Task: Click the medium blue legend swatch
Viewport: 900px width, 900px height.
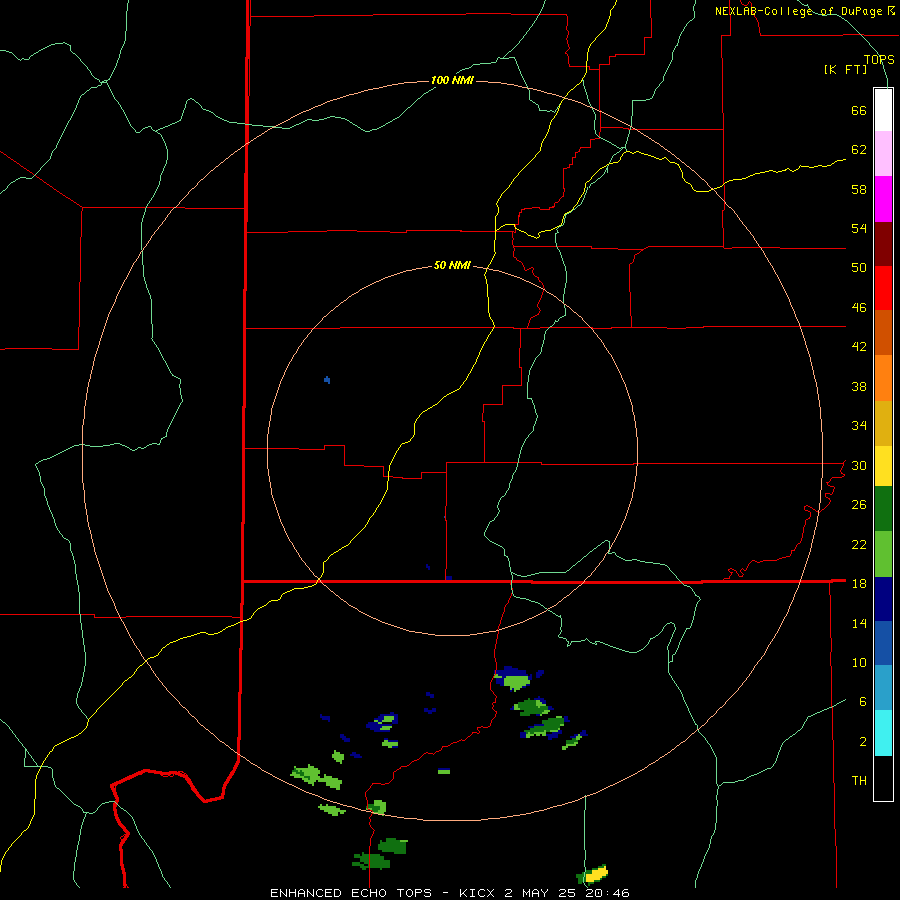Action: 883,643
